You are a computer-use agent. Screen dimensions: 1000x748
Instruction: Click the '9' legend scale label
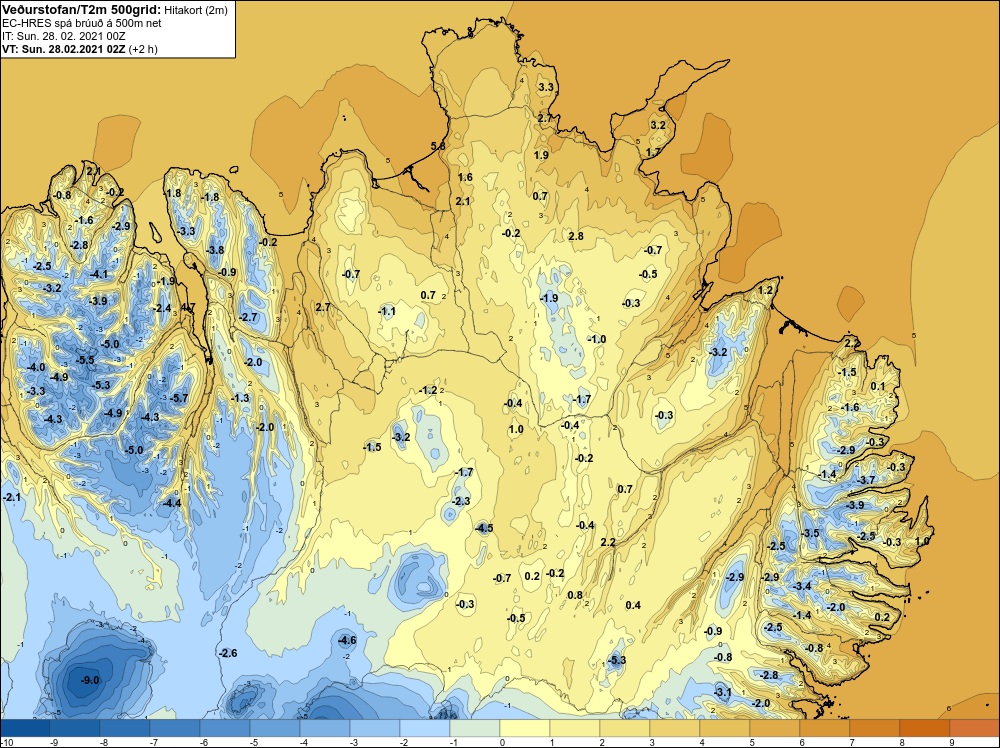click(x=952, y=742)
